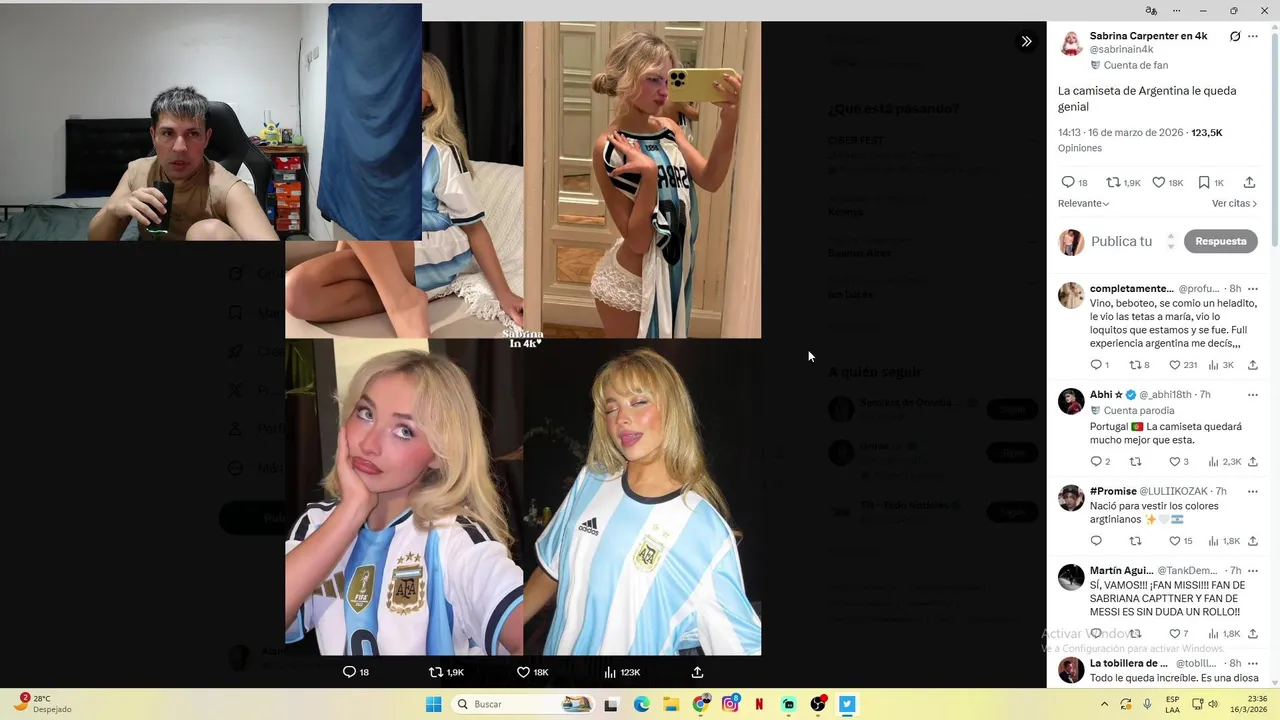Open Microsoft Edge from taskbar
Screen dimensions: 1280x720
641,704
